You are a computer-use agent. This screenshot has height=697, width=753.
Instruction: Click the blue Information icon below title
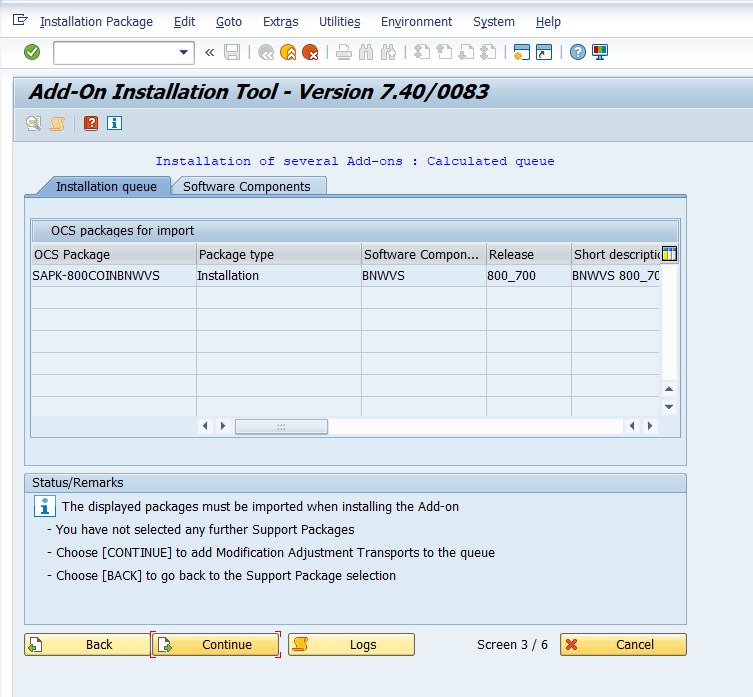click(x=114, y=123)
